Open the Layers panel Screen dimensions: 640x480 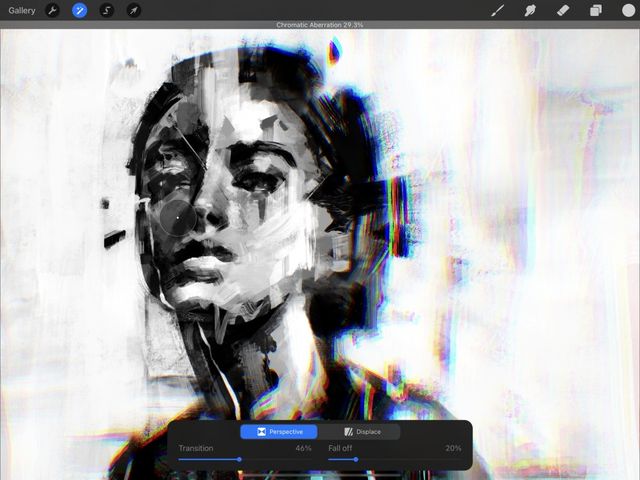[596, 11]
